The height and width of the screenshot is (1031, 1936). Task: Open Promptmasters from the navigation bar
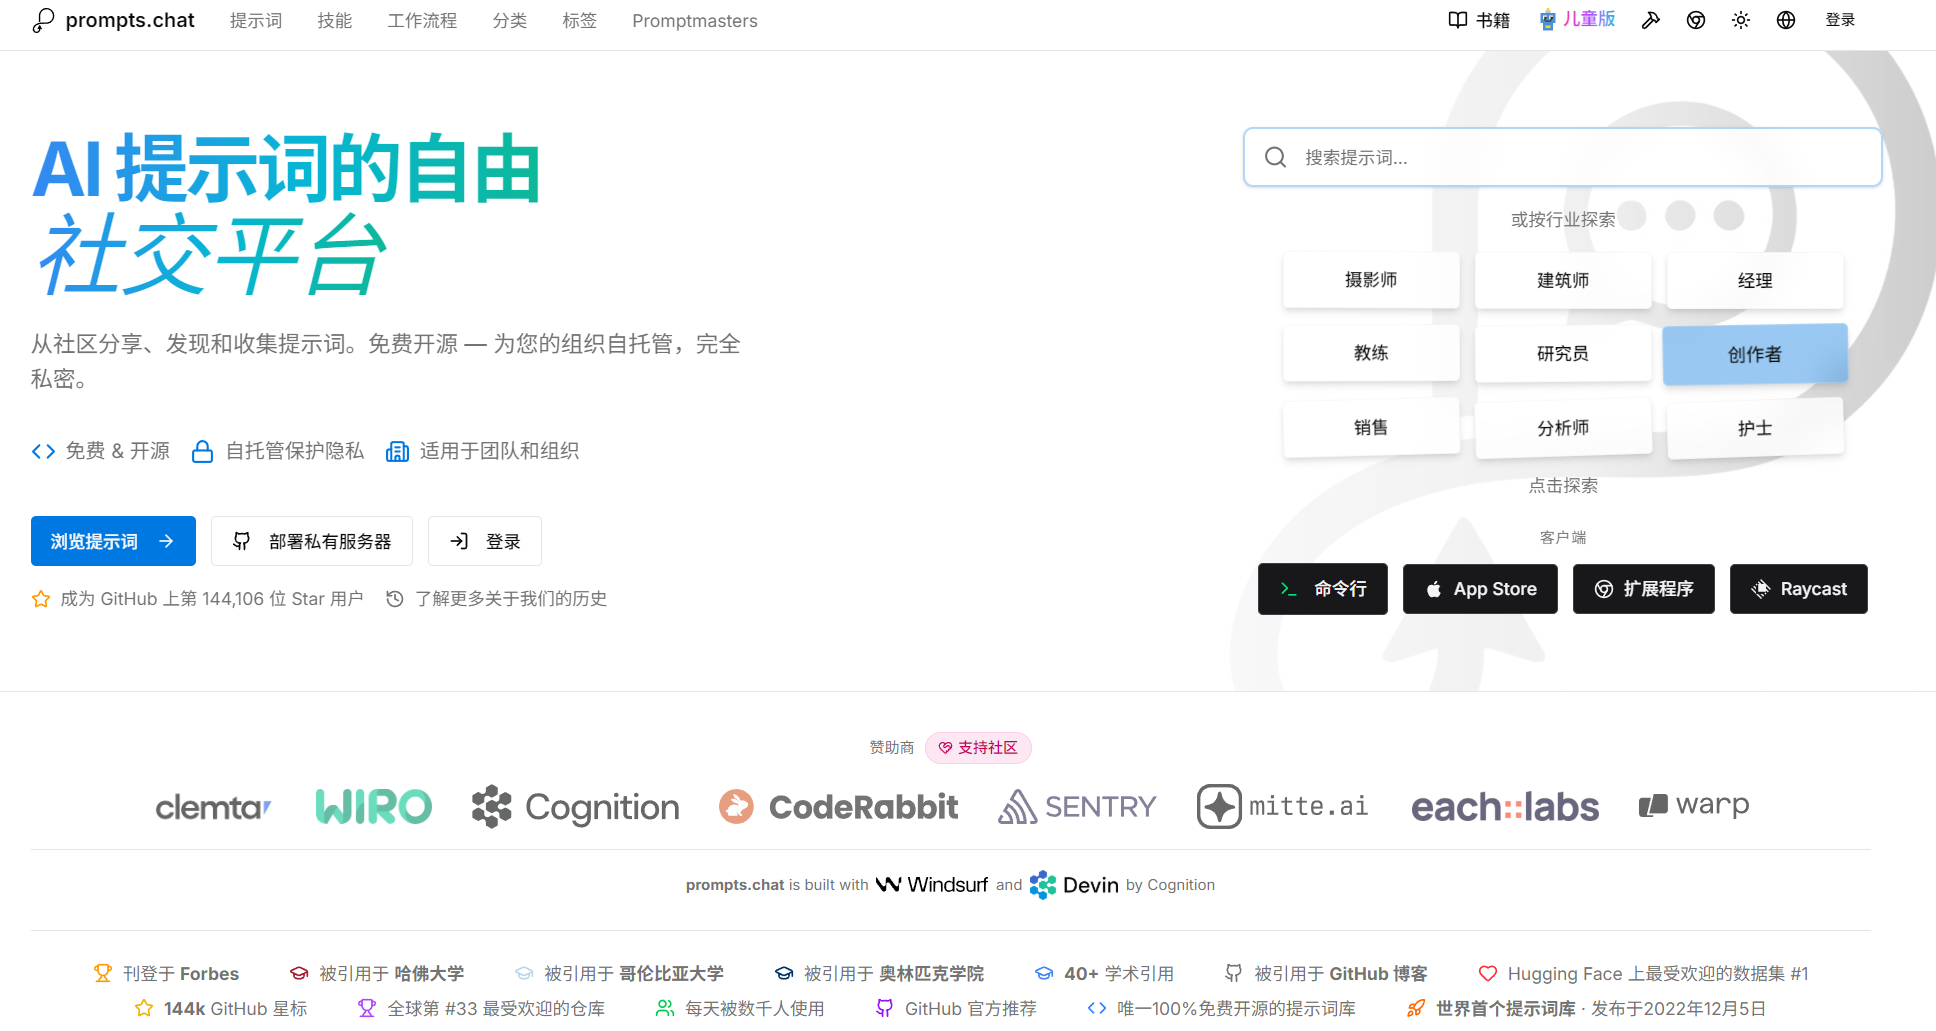click(695, 21)
